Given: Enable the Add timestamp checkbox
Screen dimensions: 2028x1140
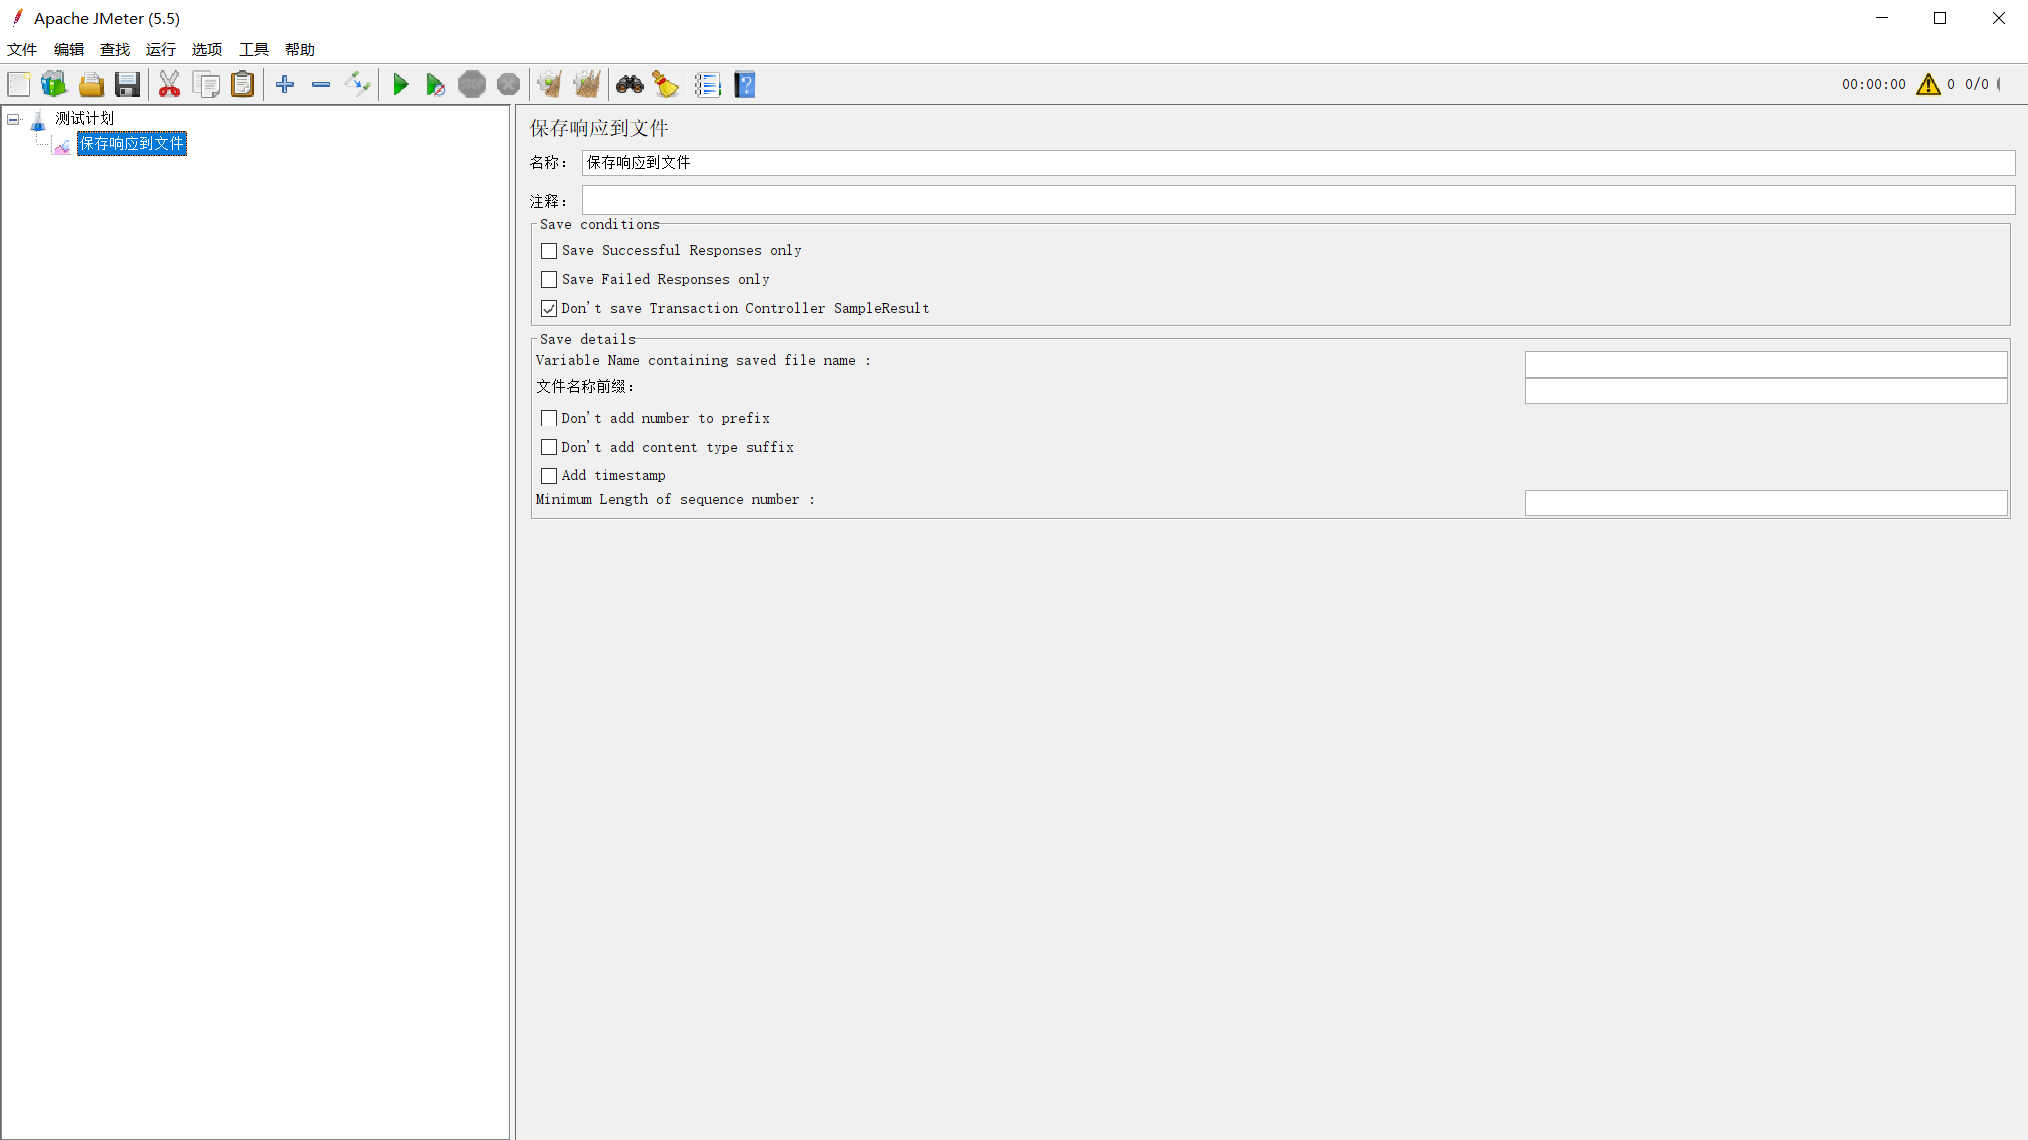Looking at the screenshot, I should pos(549,476).
